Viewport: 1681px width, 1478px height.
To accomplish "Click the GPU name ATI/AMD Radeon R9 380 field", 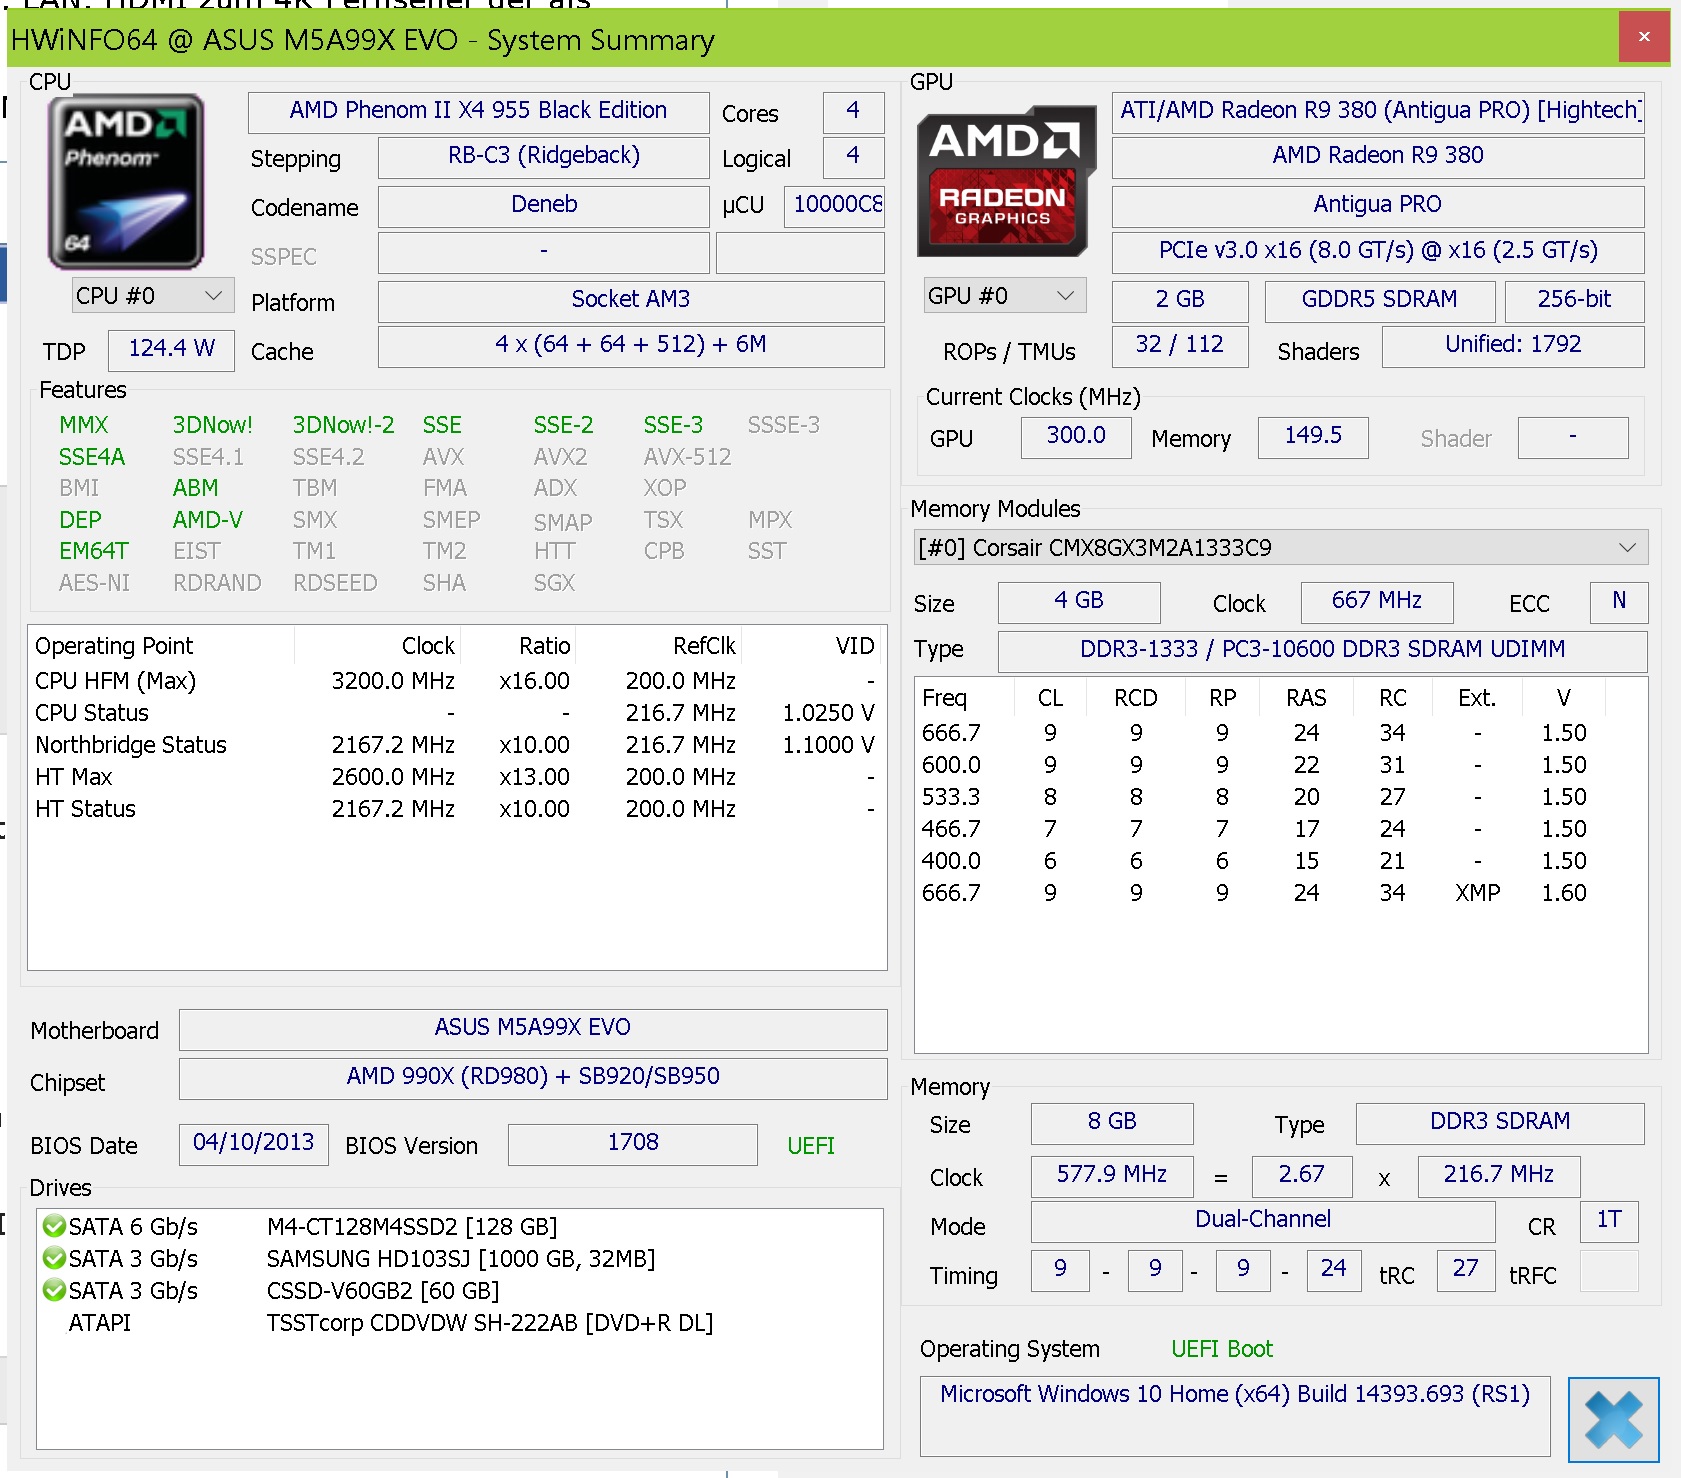I will click(1378, 112).
